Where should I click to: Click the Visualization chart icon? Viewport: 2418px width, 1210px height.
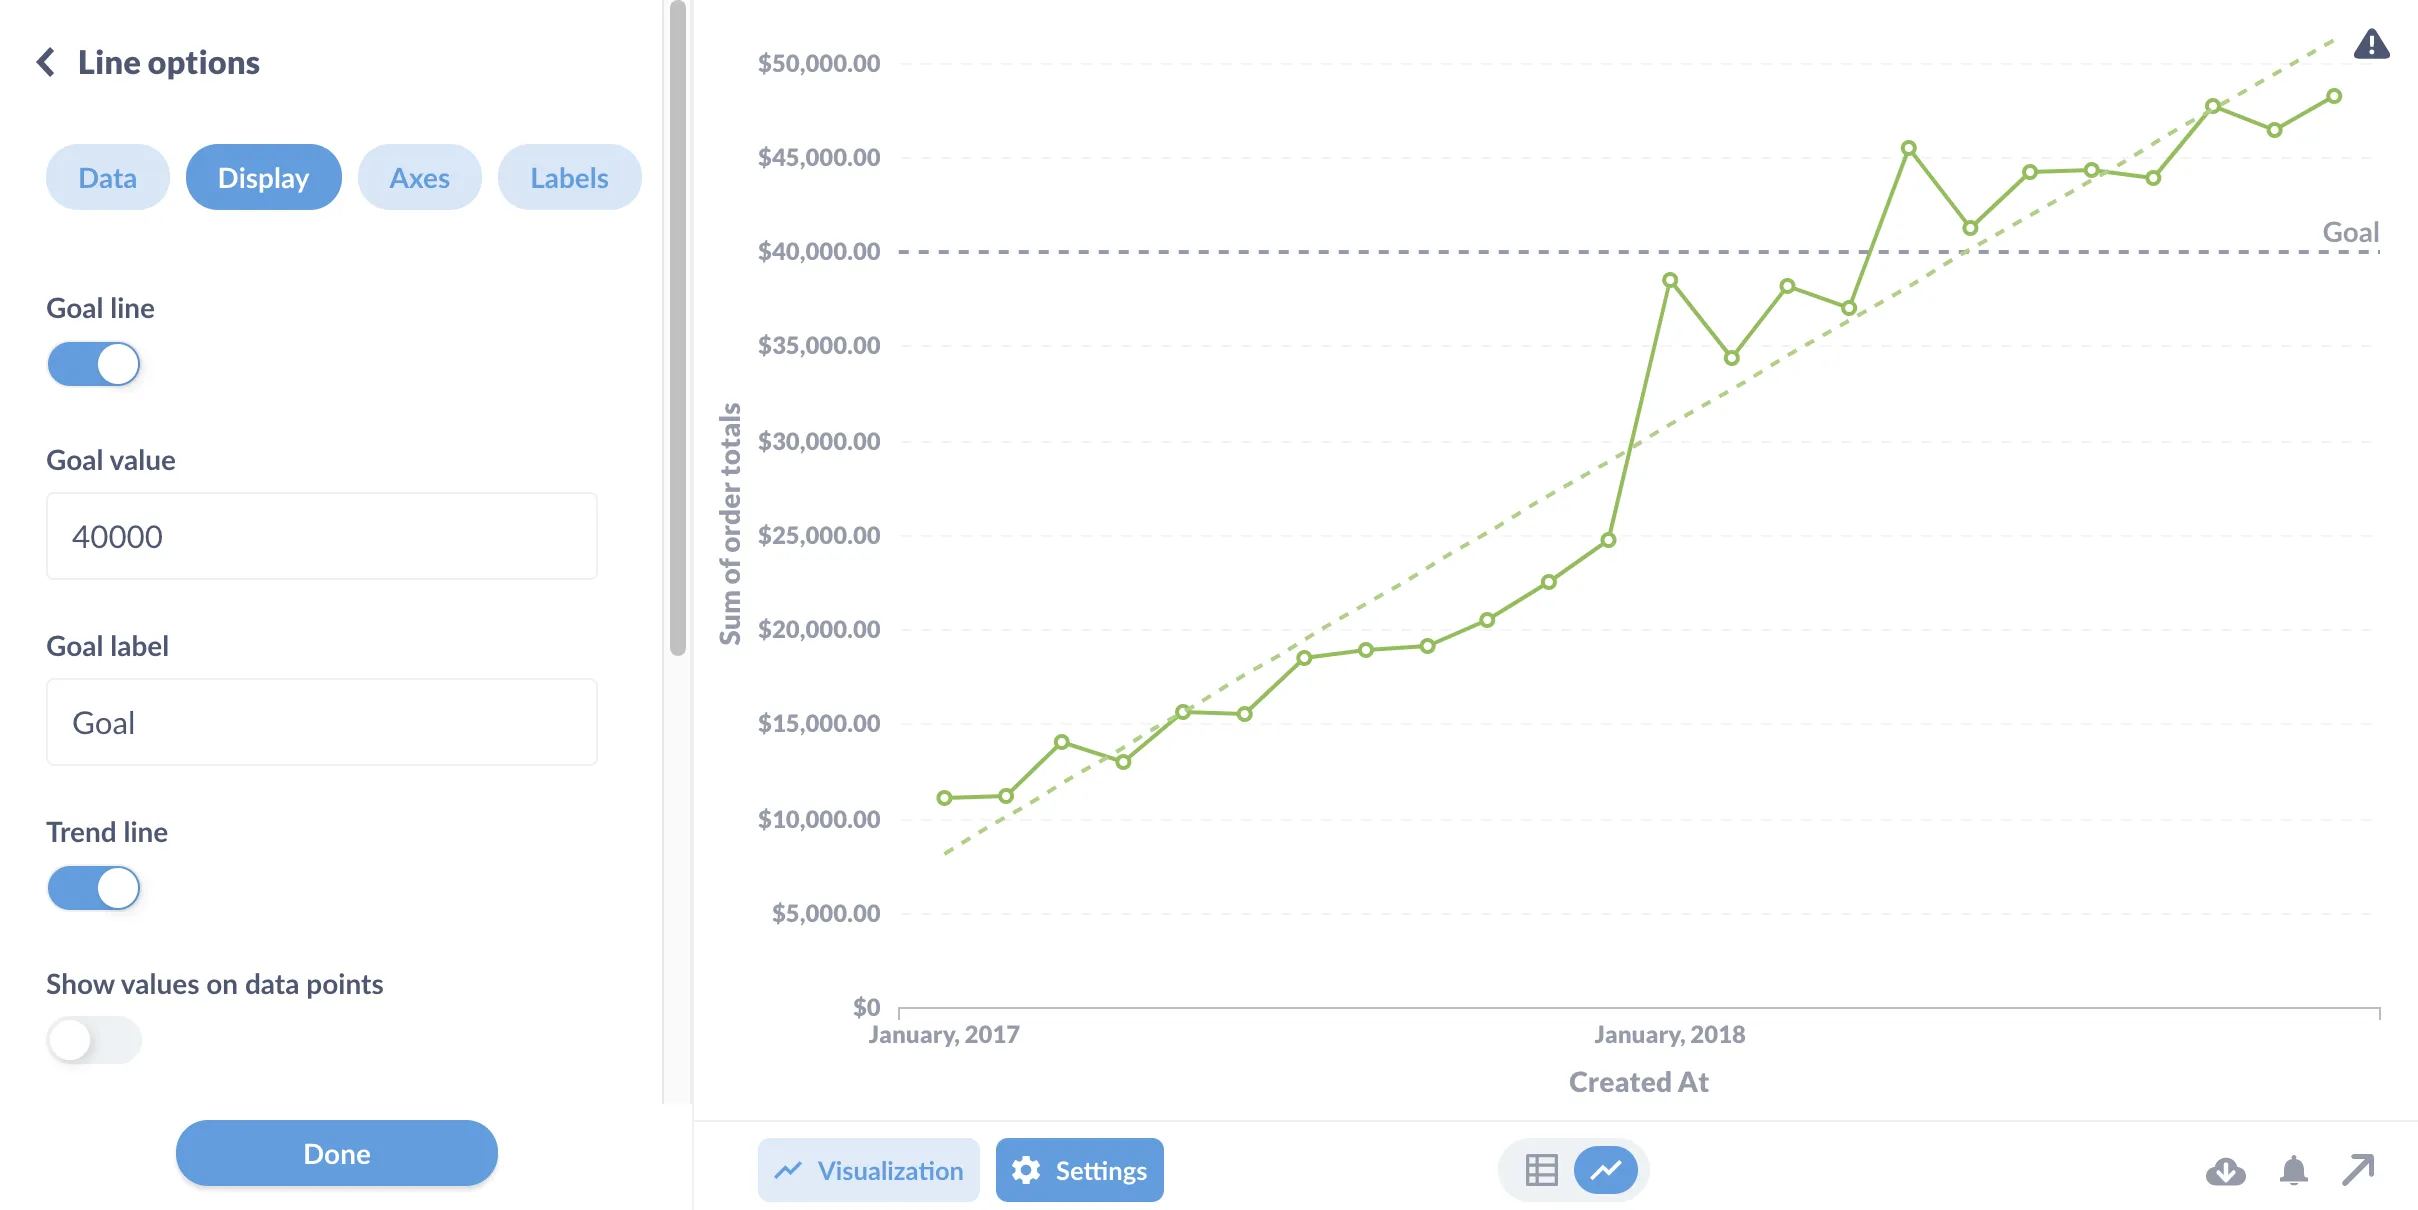click(x=788, y=1169)
